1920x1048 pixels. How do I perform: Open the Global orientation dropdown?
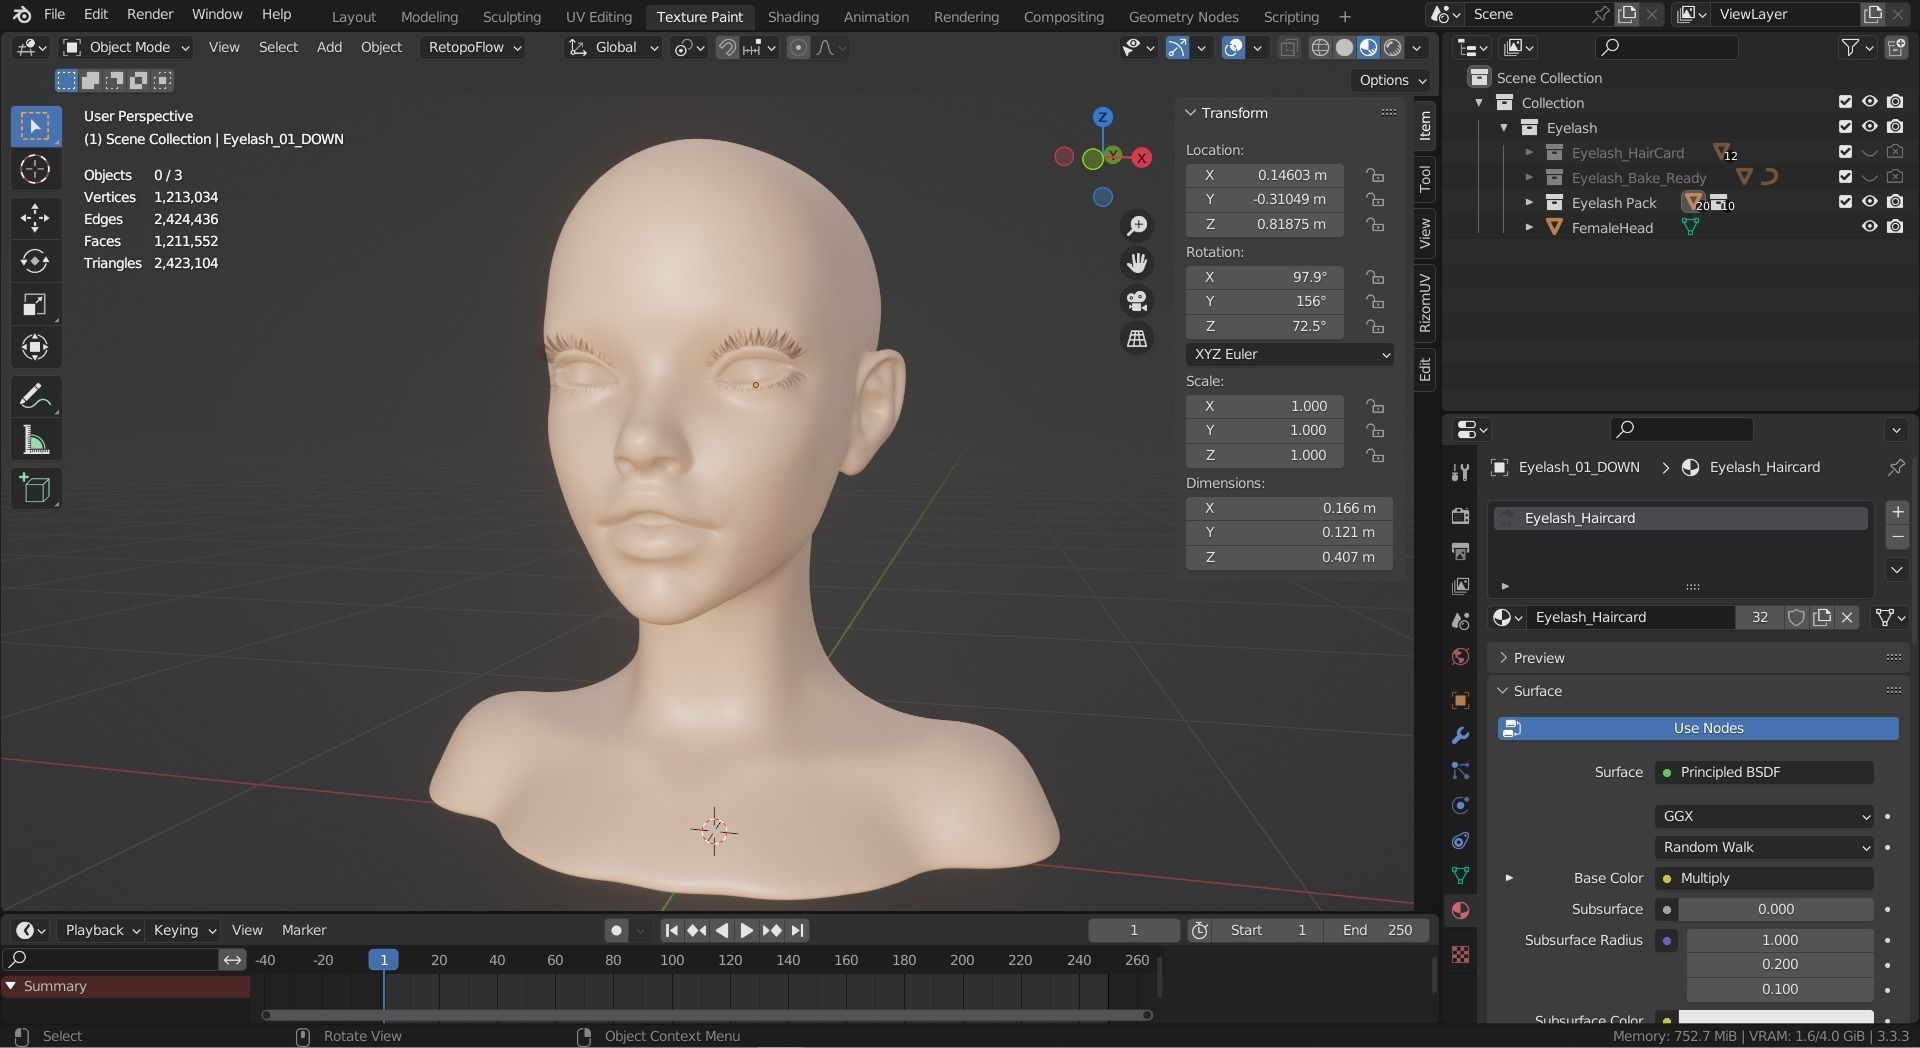[x=614, y=47]
